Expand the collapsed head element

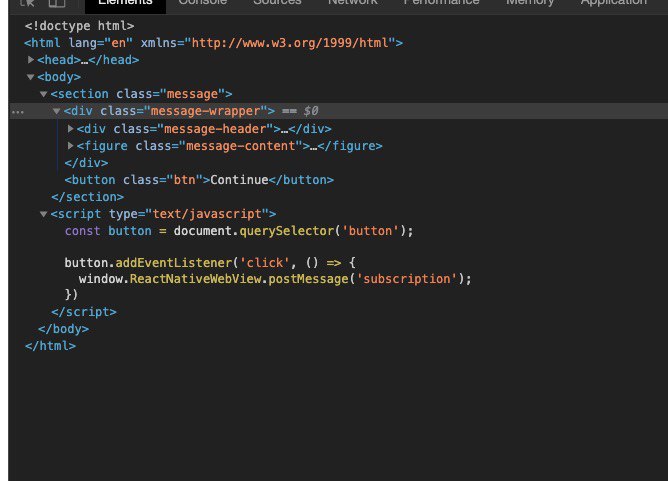31,60
